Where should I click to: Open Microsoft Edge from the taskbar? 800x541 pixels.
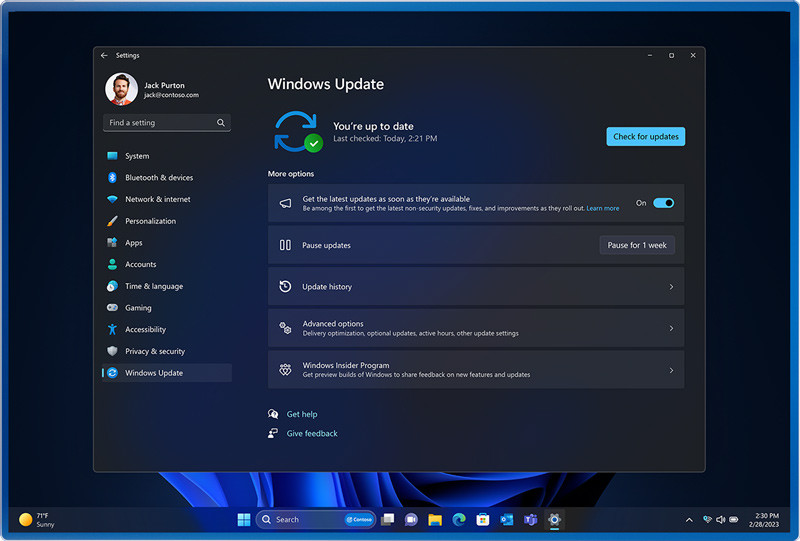459,520
